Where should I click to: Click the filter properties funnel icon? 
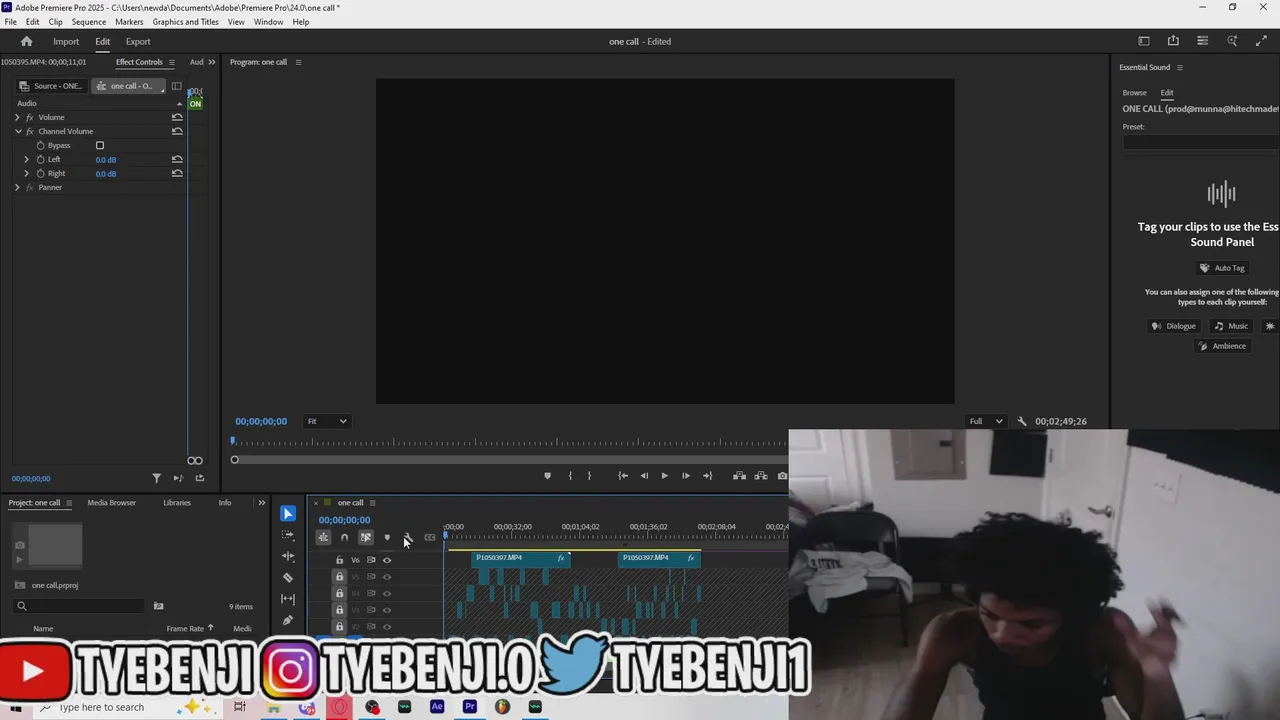pos(156,478)
